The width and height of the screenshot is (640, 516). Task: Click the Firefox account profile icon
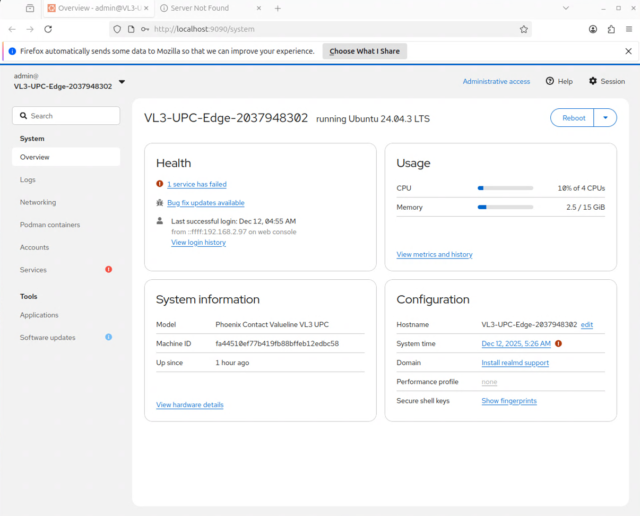click(594, 29)
